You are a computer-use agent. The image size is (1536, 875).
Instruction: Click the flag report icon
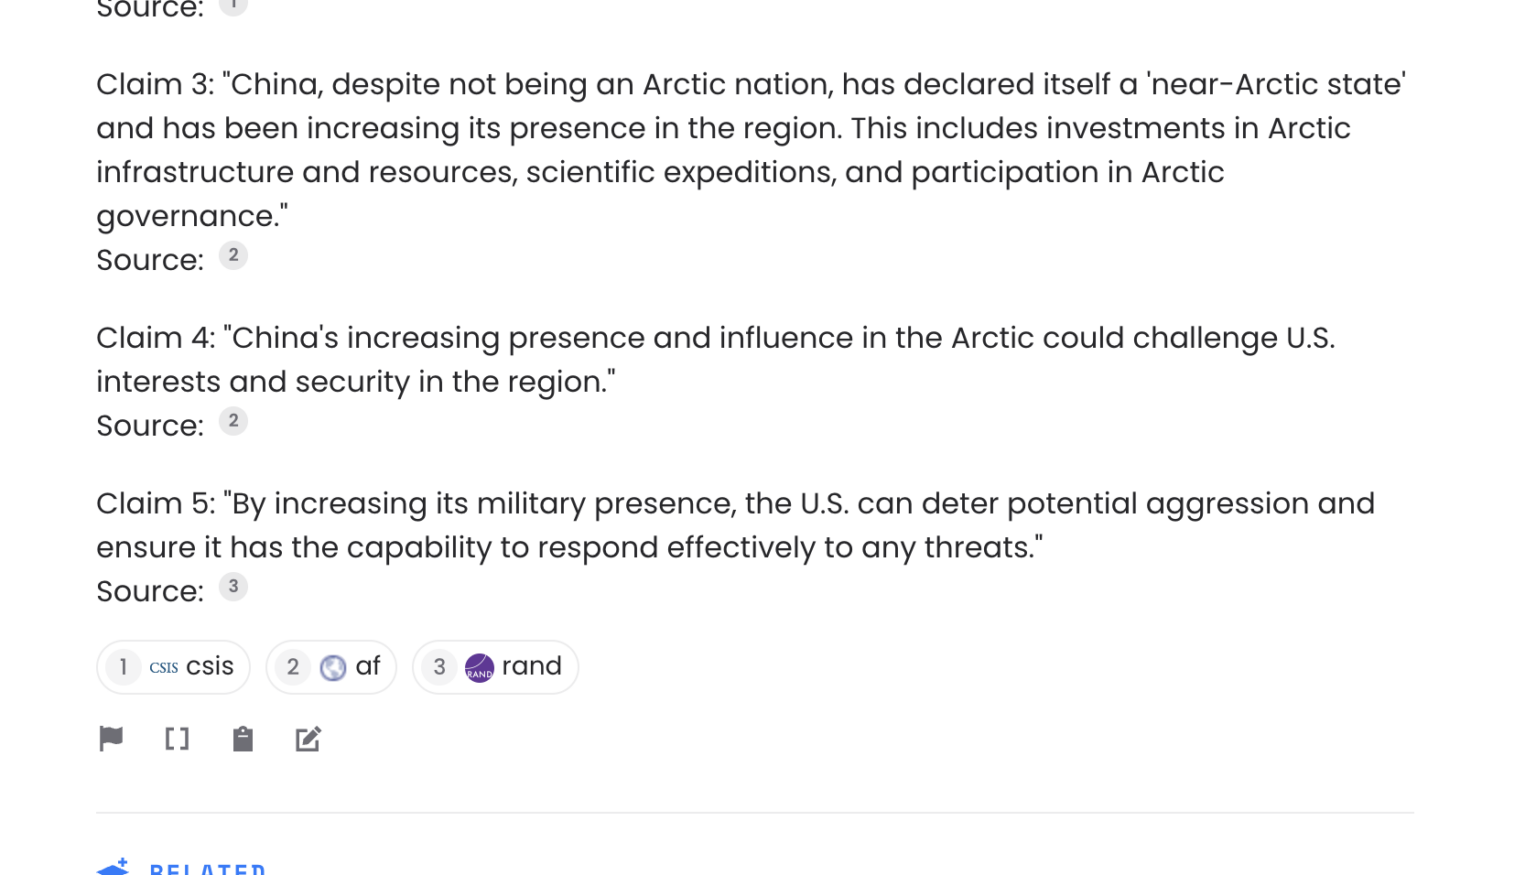pos(111,739)
